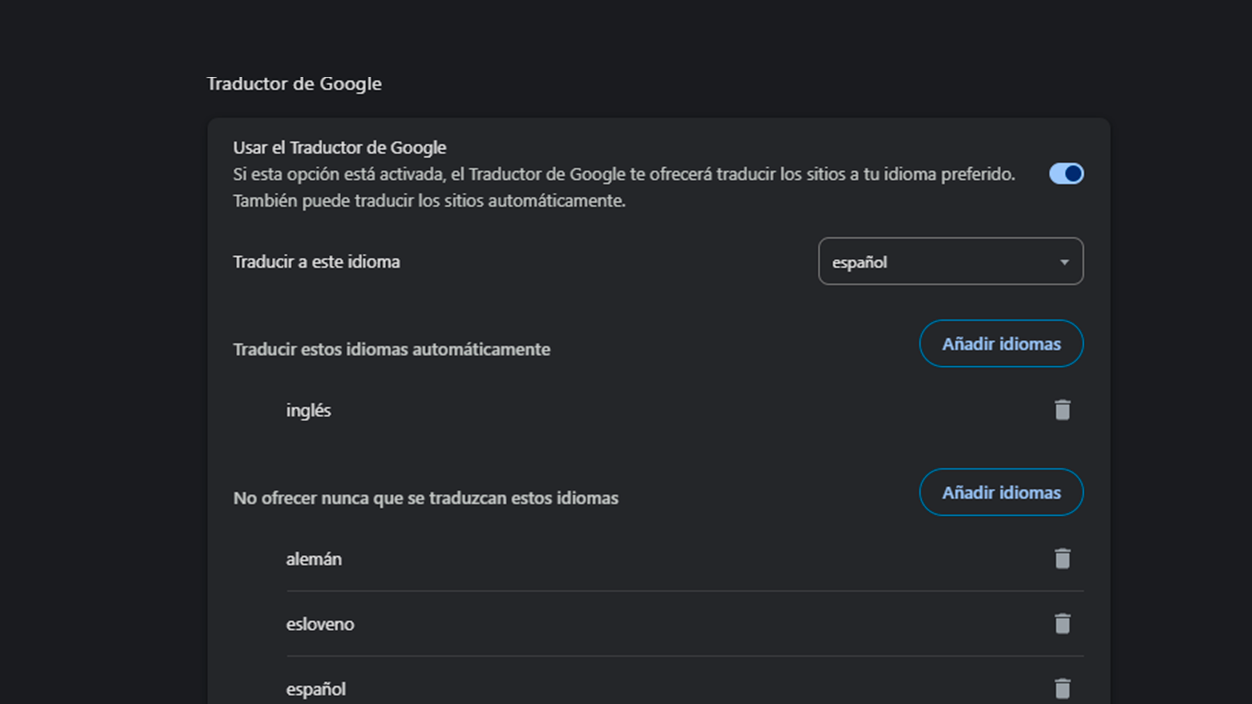Remove esloveno from never-translate list
1252x704 pixels.
coord(1063,623)
